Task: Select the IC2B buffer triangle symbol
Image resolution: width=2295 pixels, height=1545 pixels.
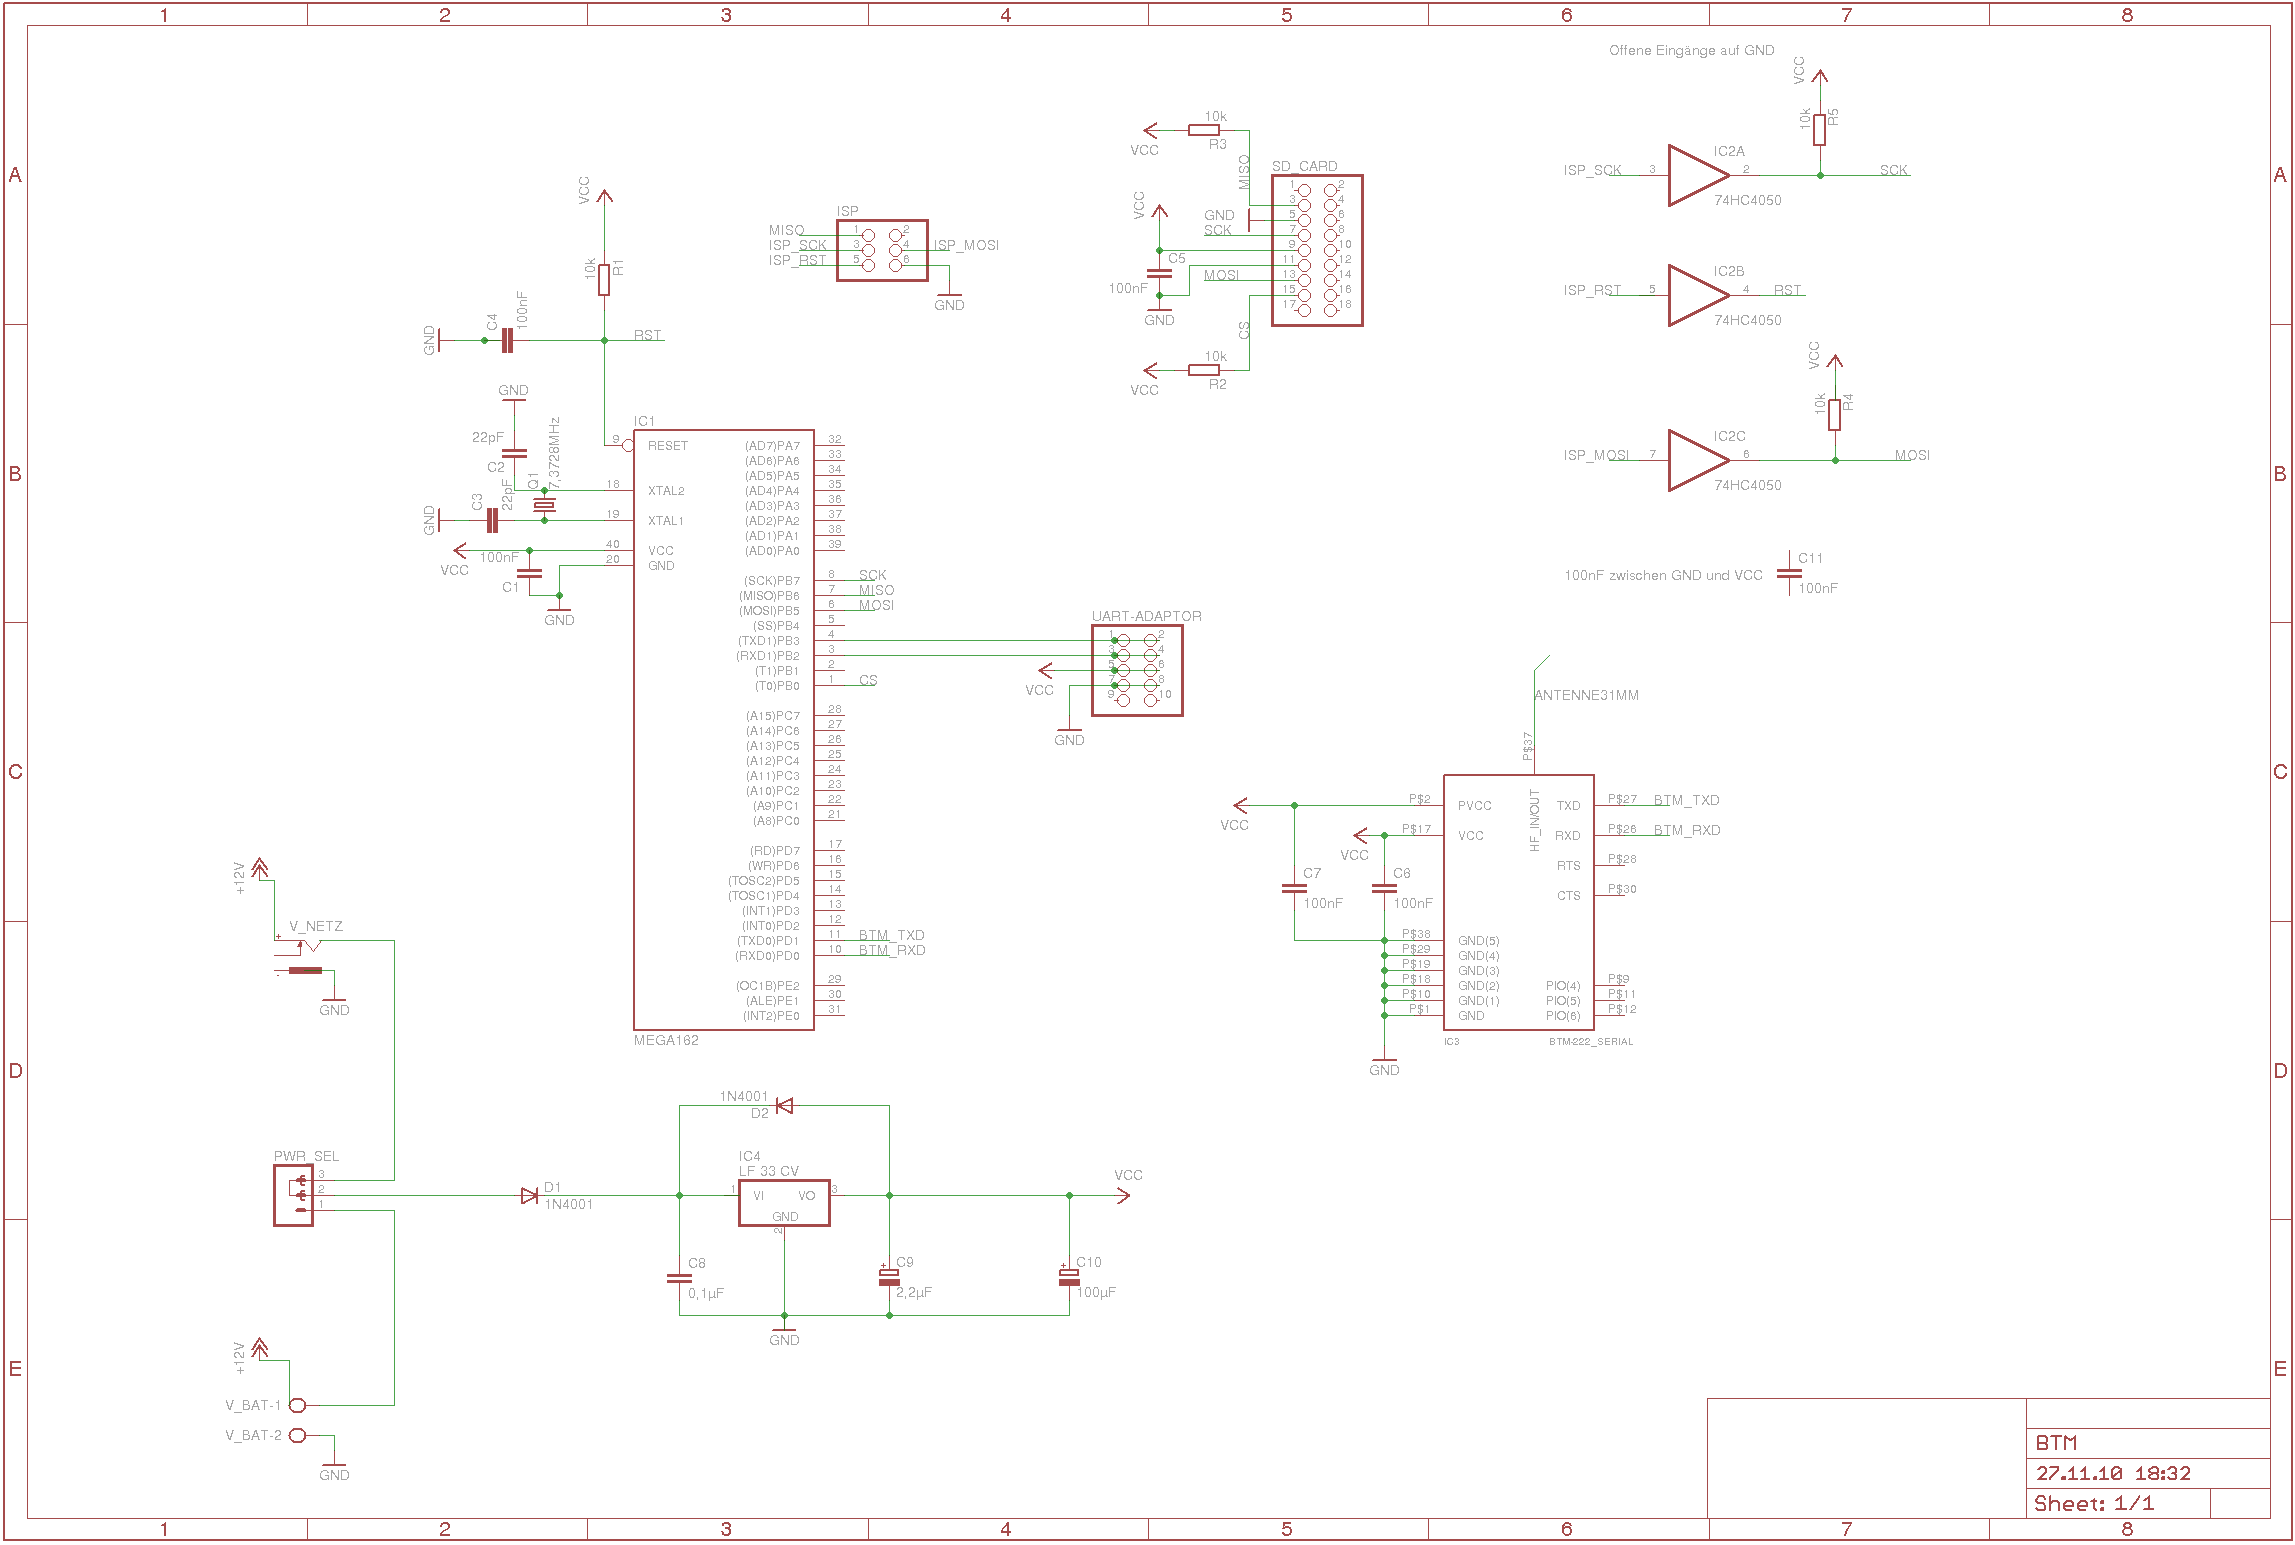Action: tap(1697, 295)
